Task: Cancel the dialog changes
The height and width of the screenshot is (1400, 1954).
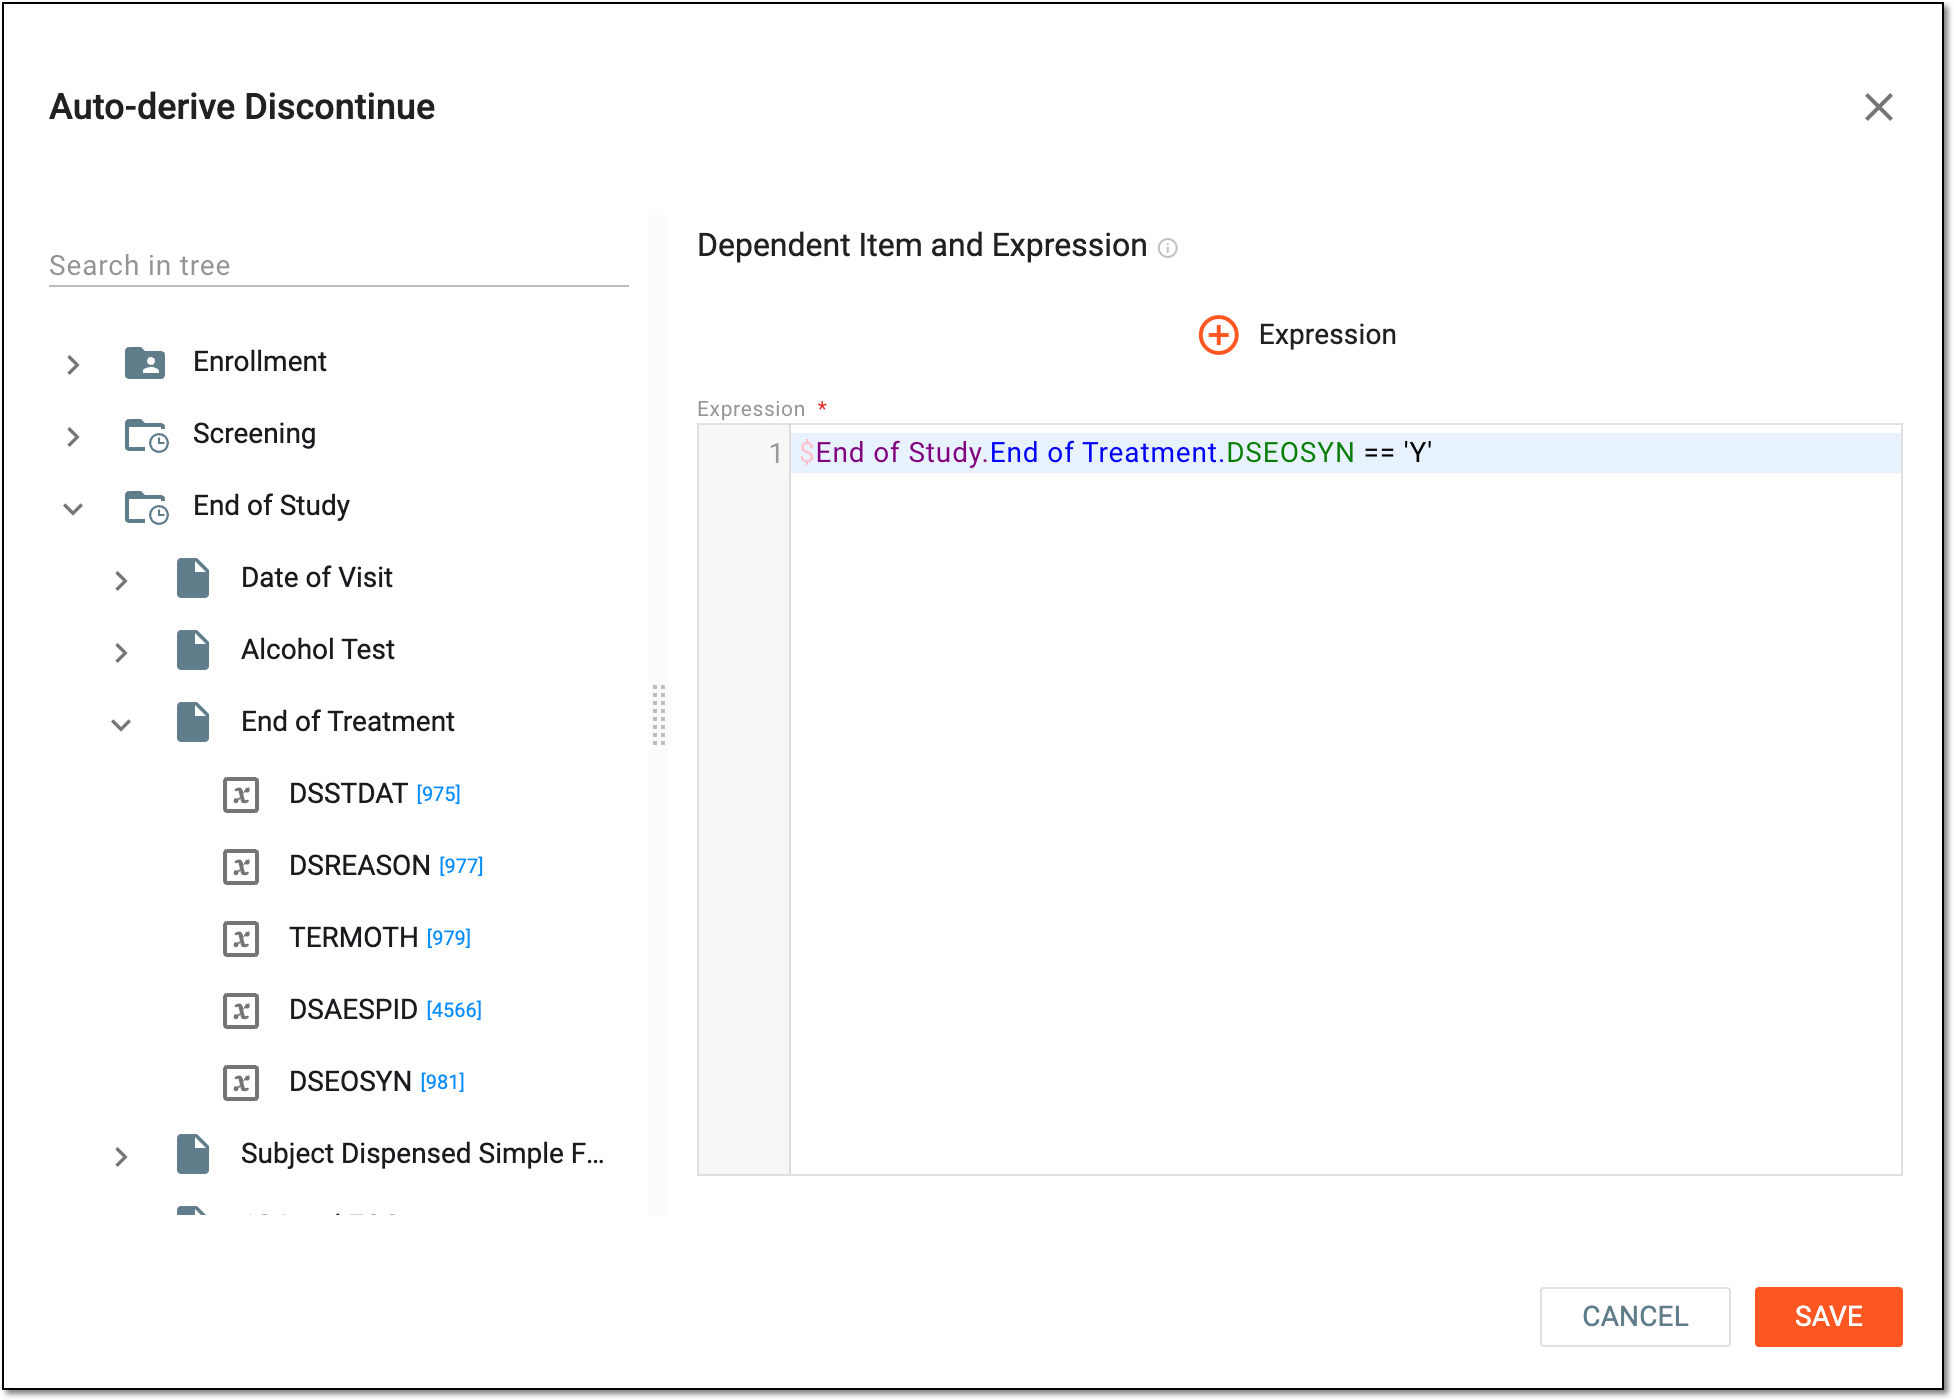Action: coord(1635,1317)
